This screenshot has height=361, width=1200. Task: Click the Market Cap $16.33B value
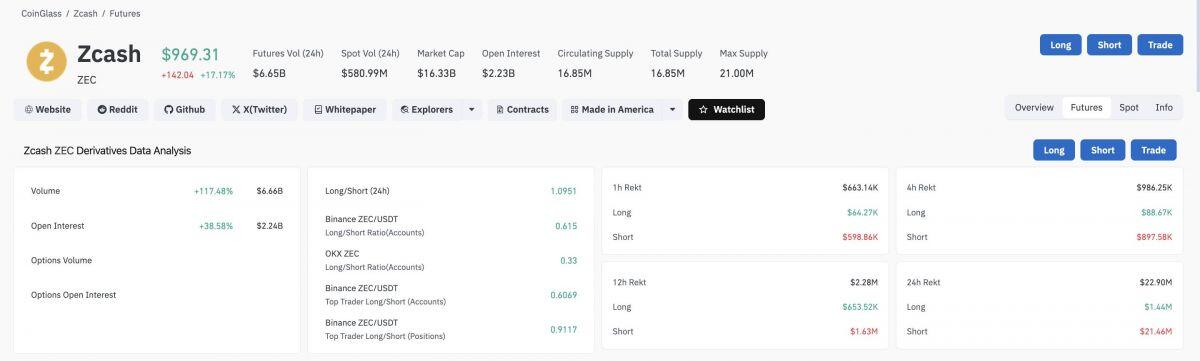coord(436,73)
